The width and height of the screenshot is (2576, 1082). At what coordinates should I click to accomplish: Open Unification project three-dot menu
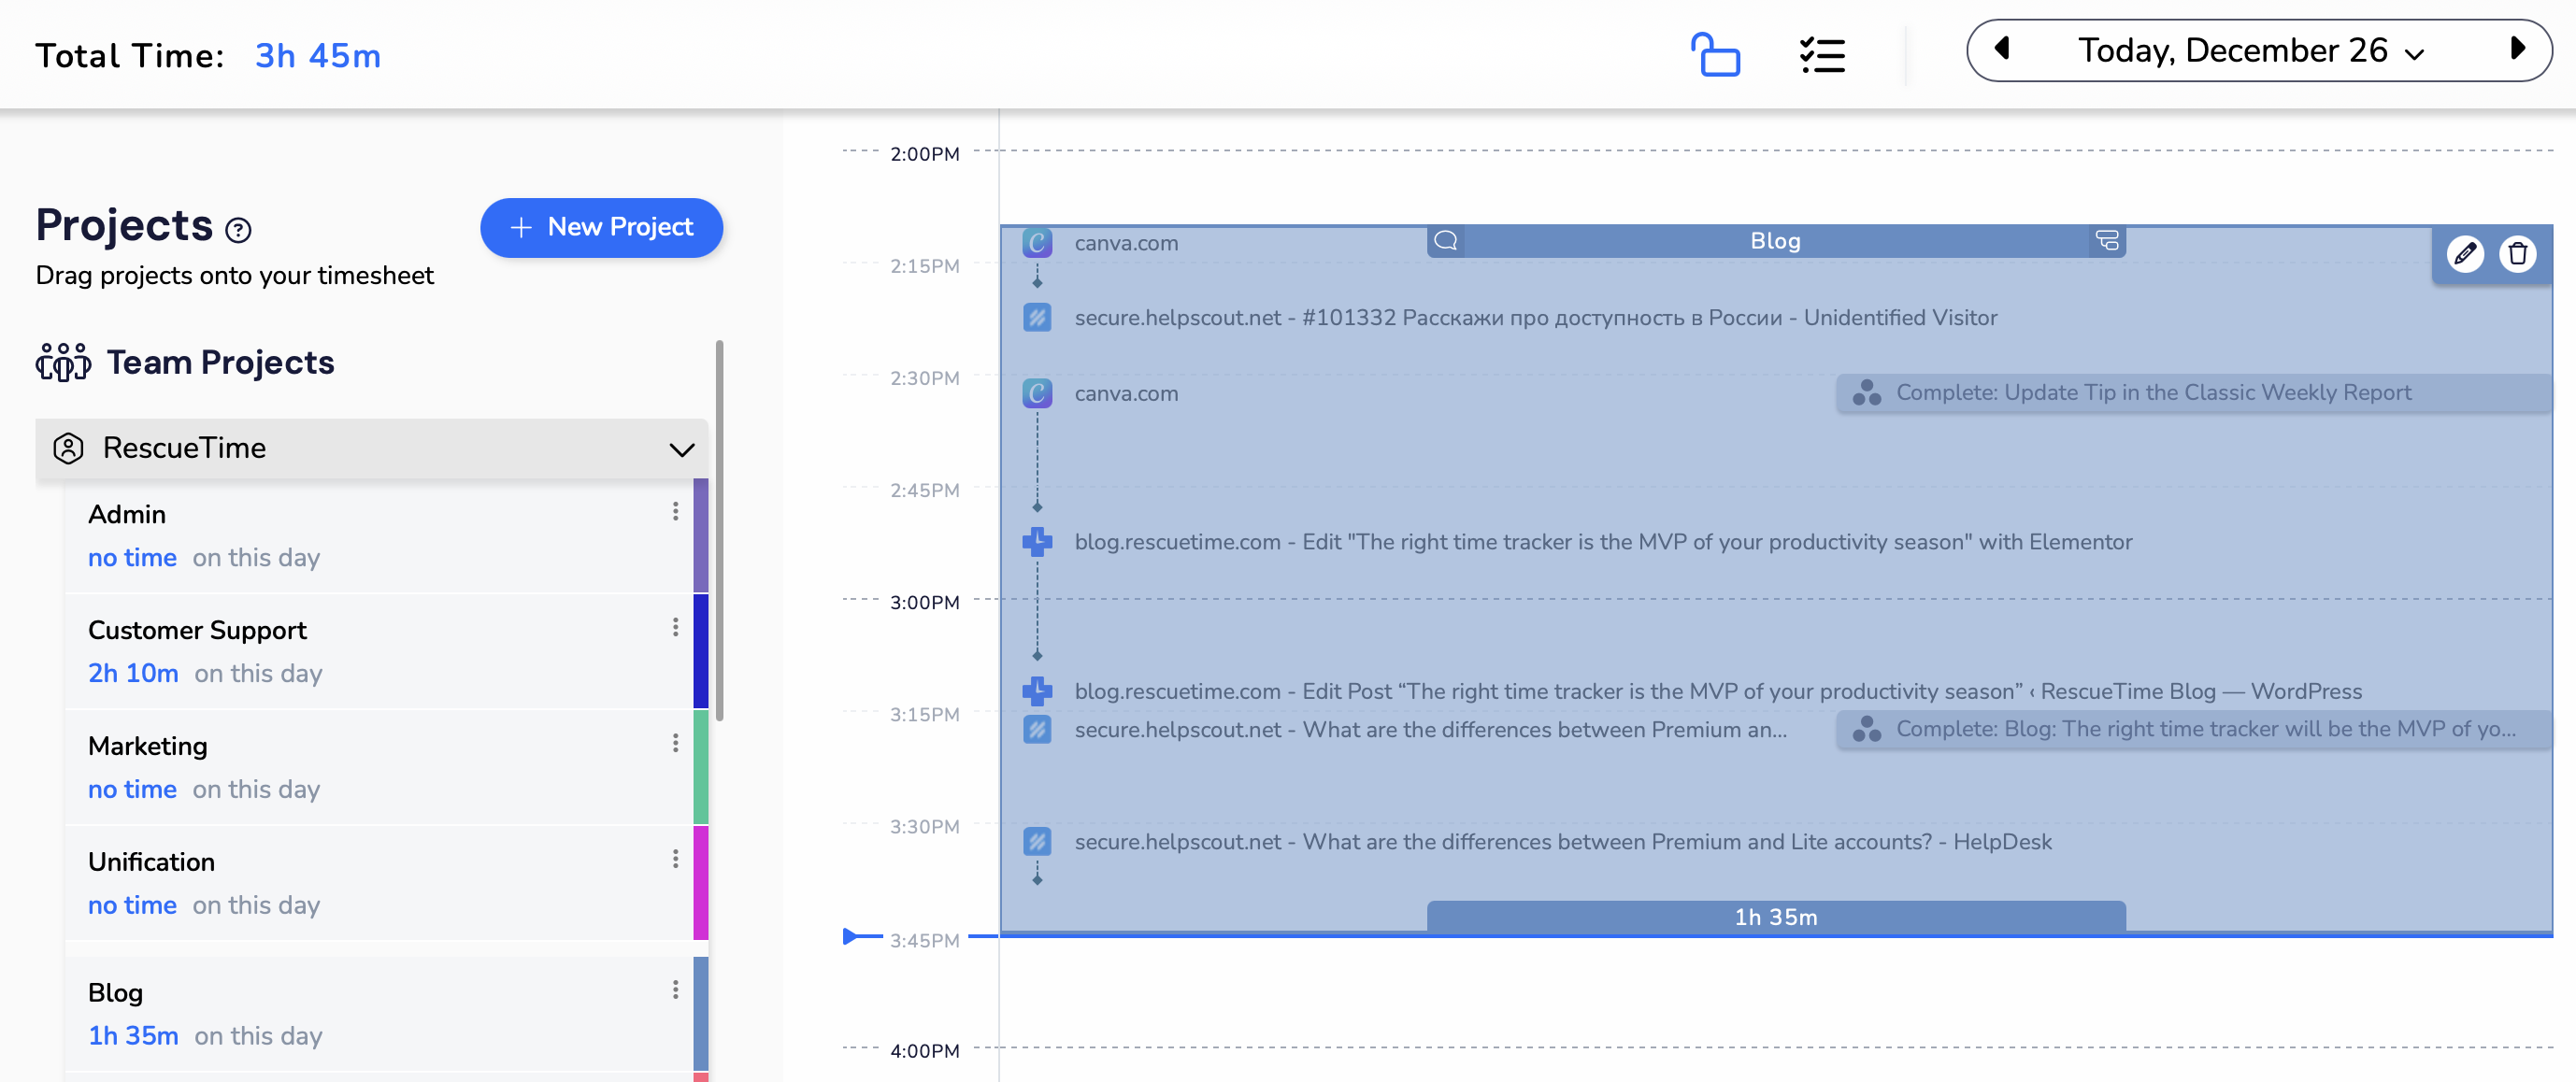click(675, 859)
